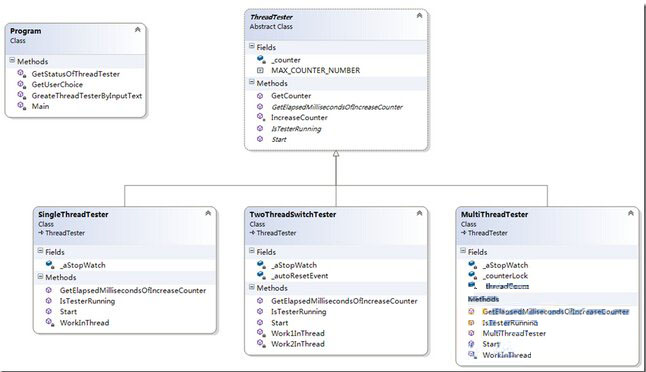The image size is (646, 372).
Task: Click the WorkInThread icon in SingleThreadTester
Action: tap(50, 322)
